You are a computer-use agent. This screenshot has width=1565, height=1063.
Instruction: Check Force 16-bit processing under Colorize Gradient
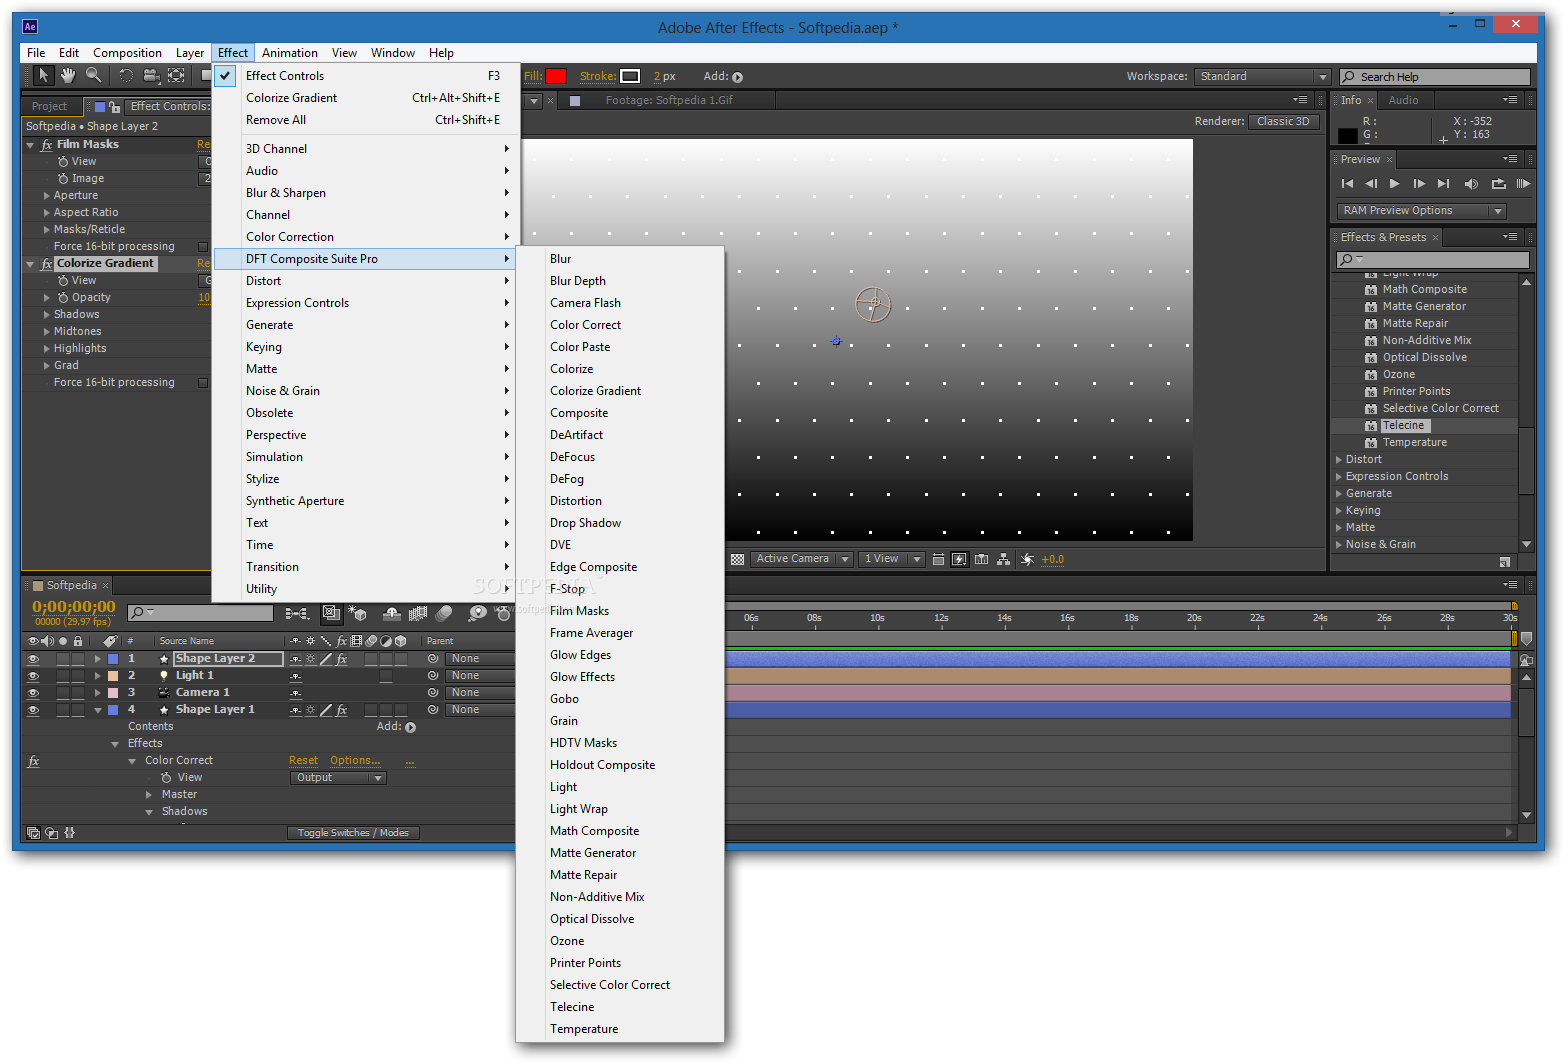(x=203, y=383)
